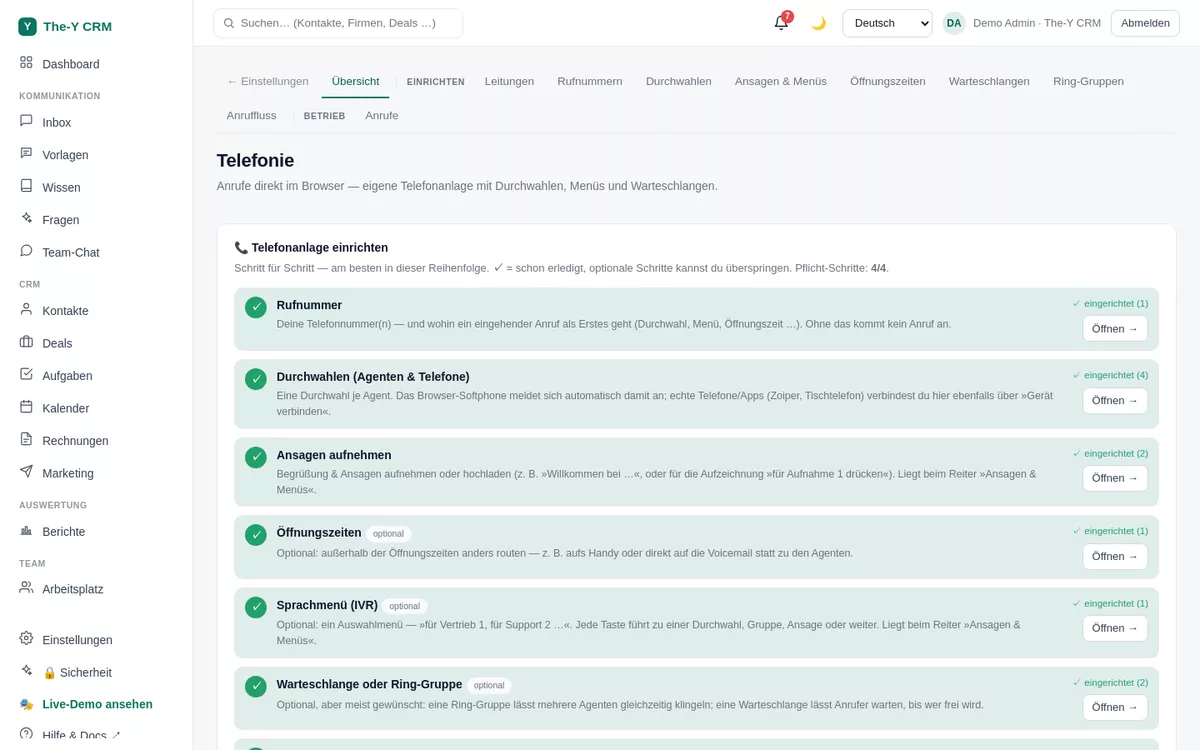Select the Übersicht tab

(x=356, y=81)
